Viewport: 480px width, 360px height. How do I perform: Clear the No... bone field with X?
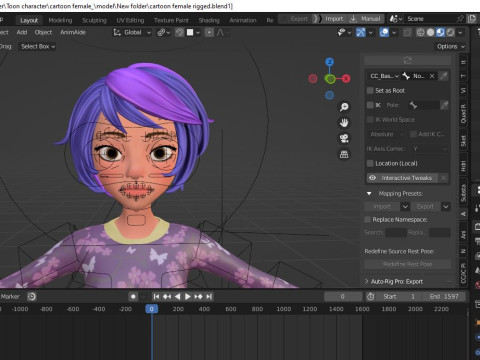(x=432, y=76)
